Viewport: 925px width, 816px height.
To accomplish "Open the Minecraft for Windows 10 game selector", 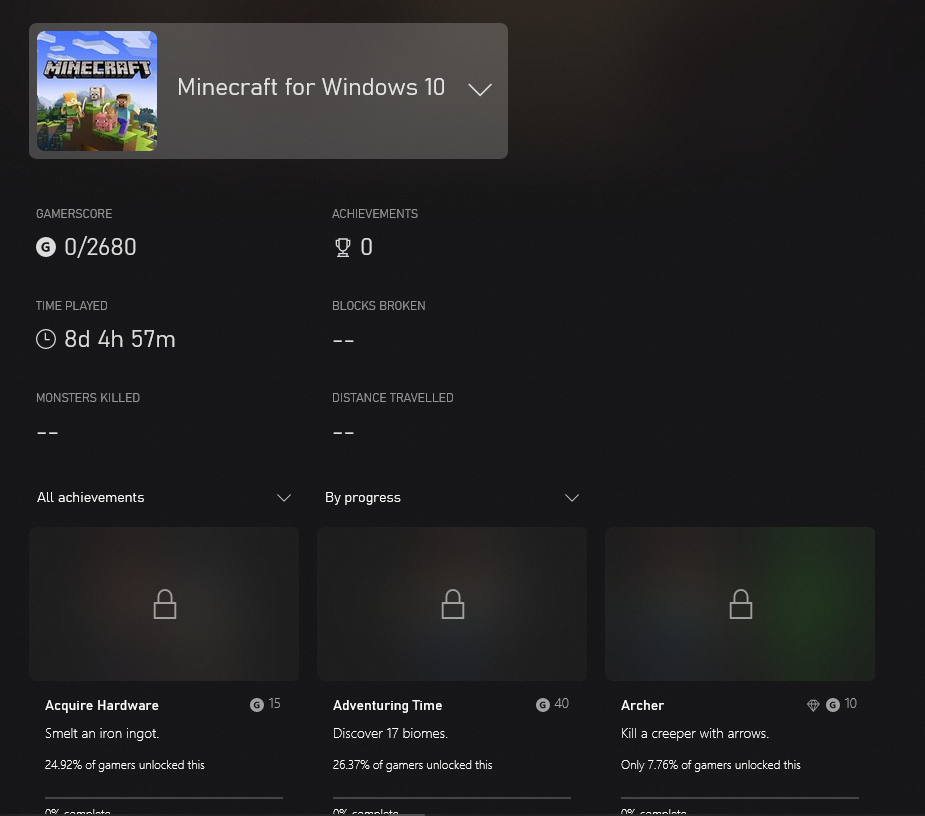I will [268, 91].
